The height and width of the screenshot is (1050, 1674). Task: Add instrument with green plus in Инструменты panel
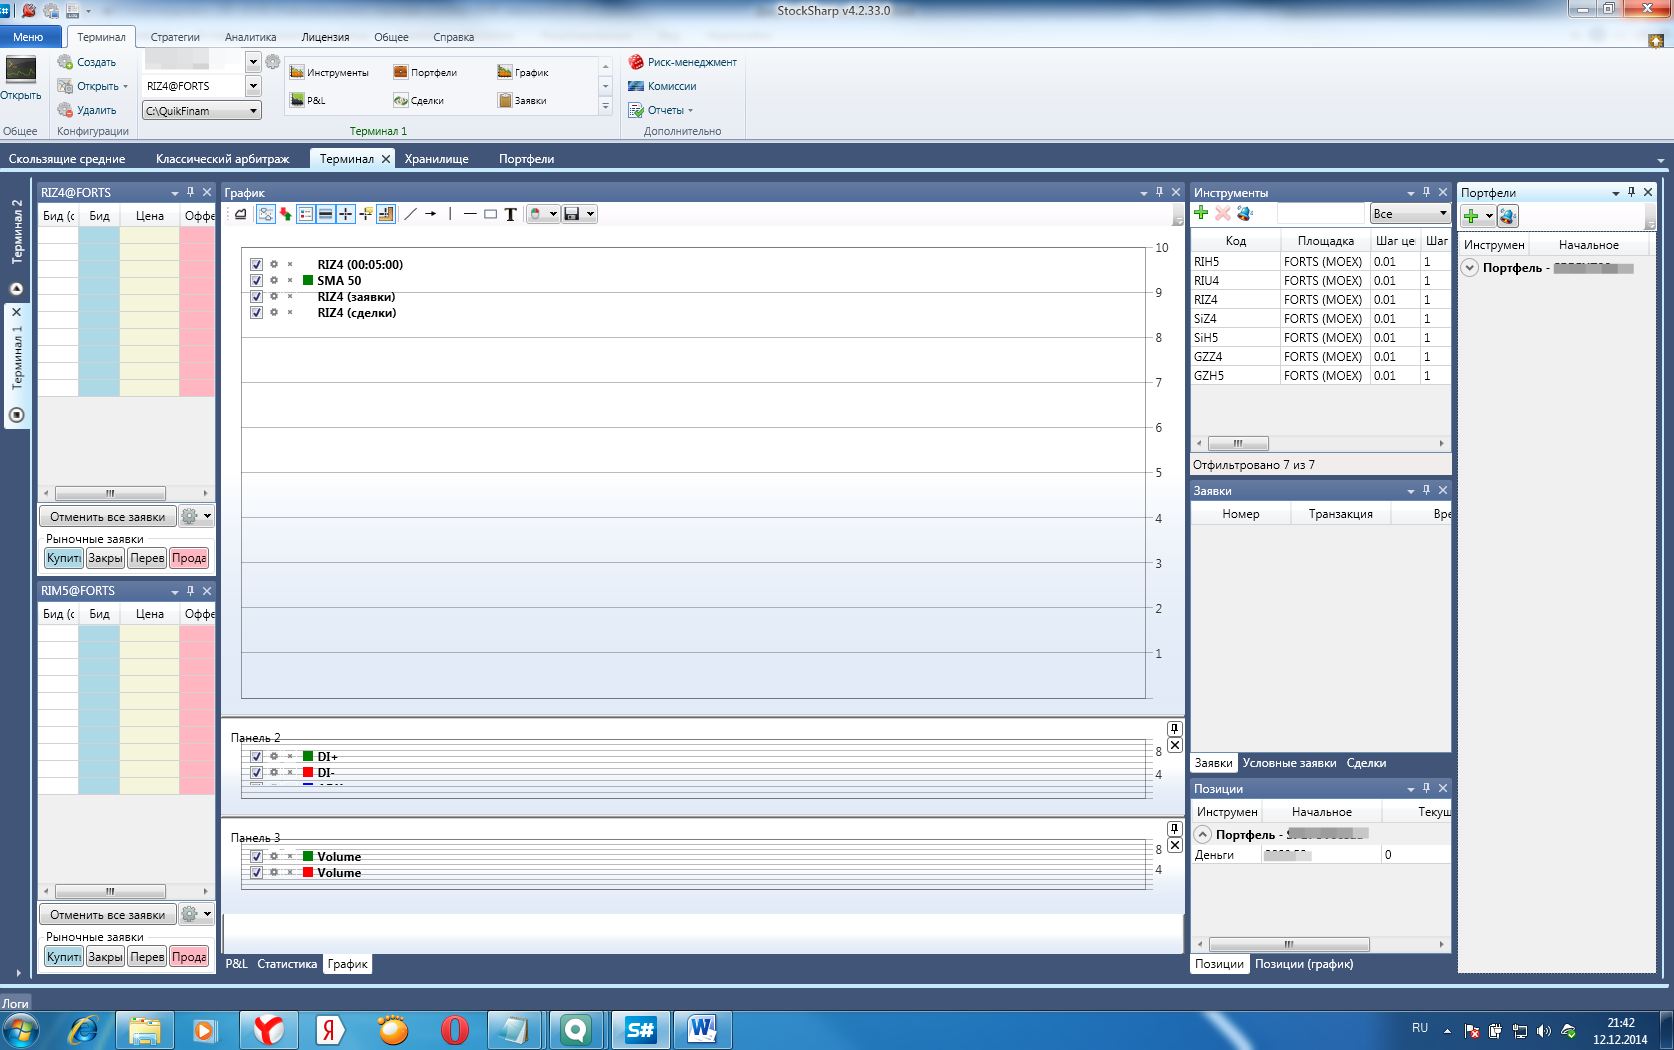coord(1201,213)
